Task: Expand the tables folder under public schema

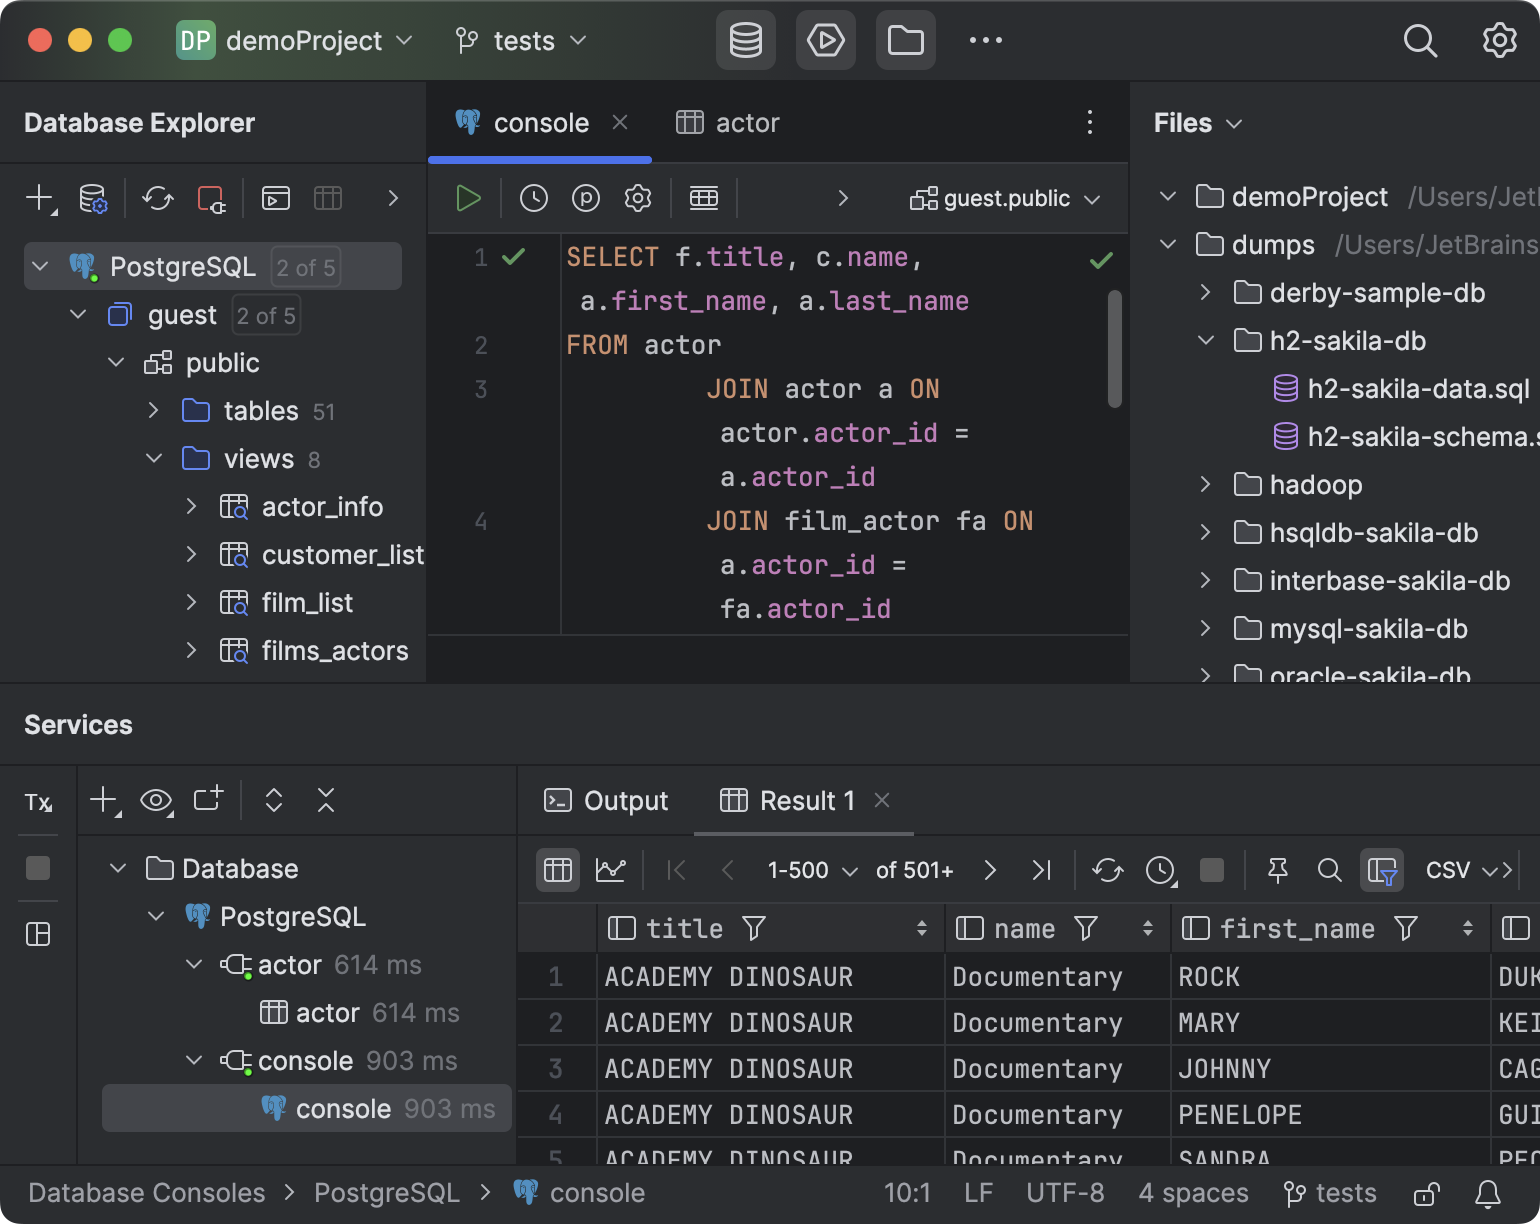Action: [x=154, y=410]
